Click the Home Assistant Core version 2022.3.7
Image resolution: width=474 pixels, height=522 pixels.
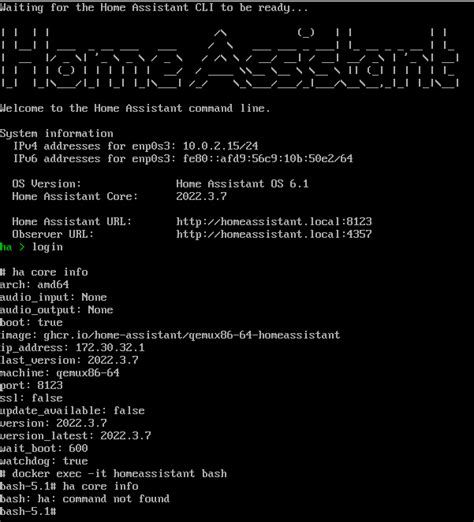201,196
